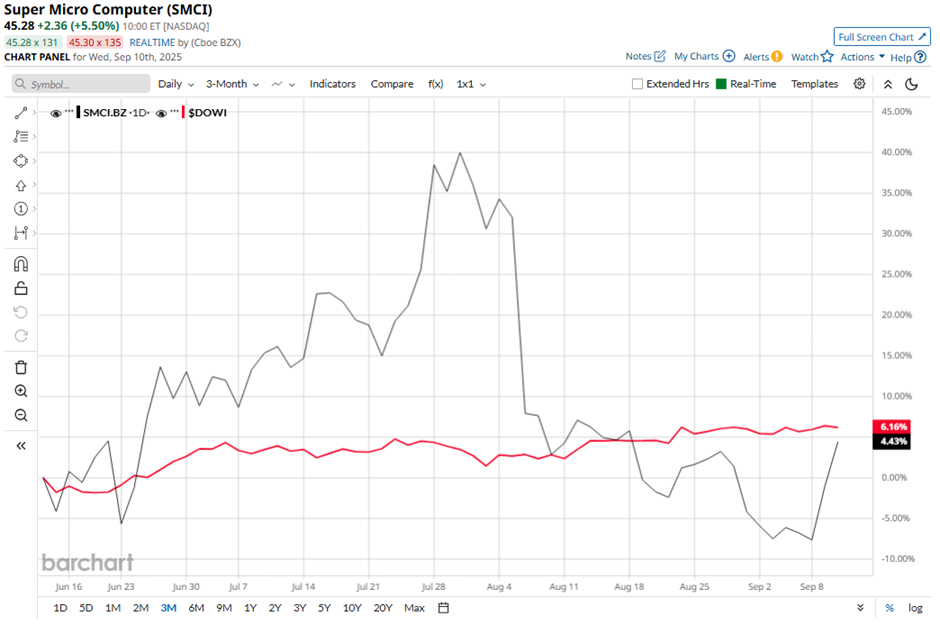This screenshot has height=625, width=940.
Task: Open the chart type dropdown
Action: 283,84
